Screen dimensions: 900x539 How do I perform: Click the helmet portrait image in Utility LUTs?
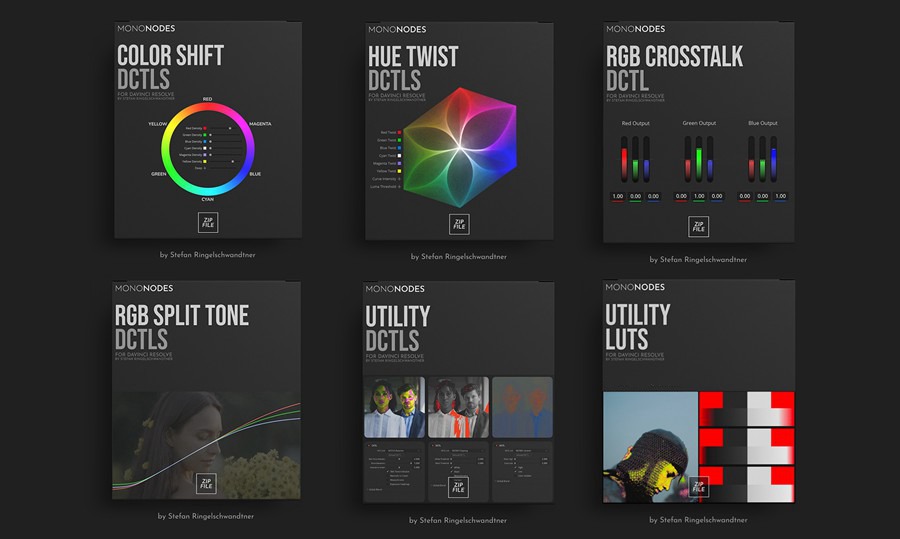[x=650, y=447]
